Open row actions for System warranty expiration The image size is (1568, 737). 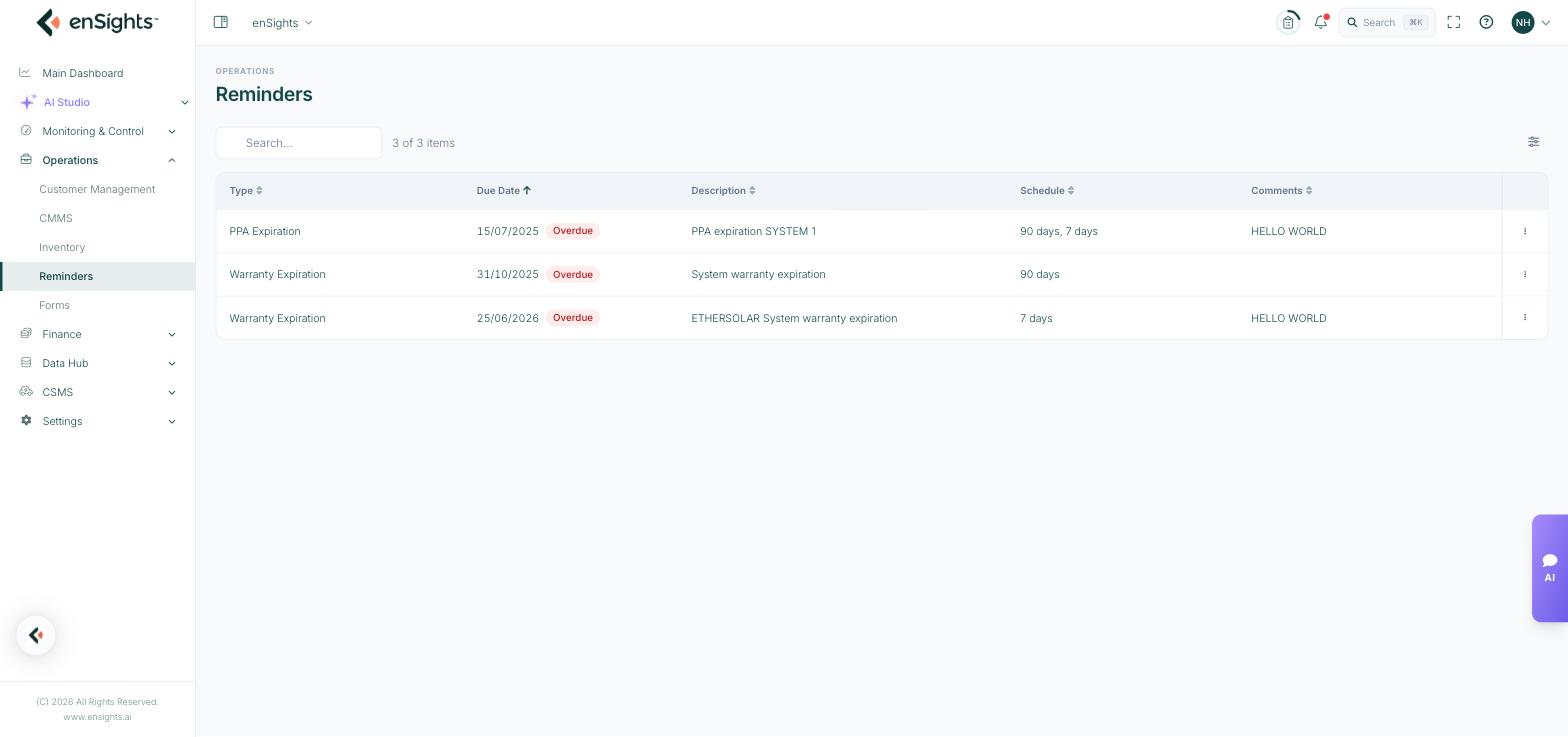tap(1525, 274)
